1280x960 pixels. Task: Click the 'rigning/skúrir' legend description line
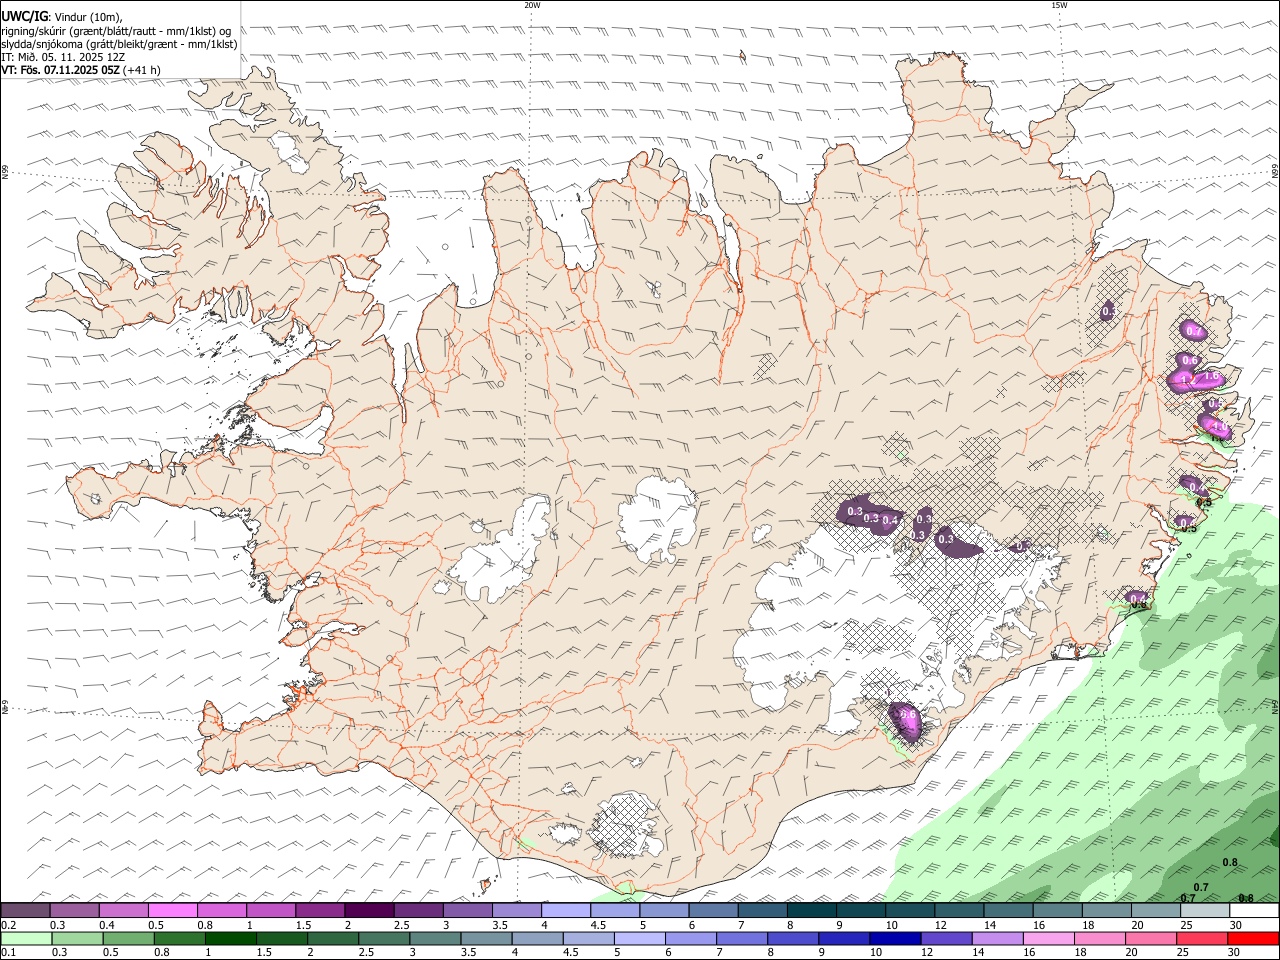tap(116, 31)
